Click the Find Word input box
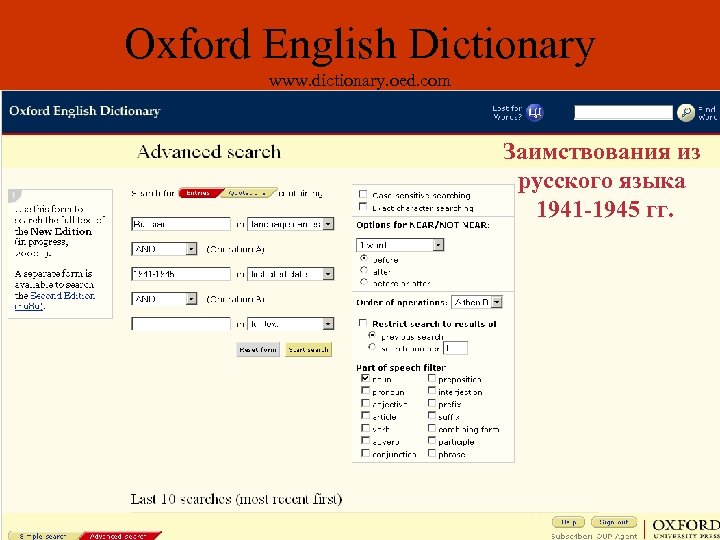Viewport: 720px width, 540px height. (x=623, y=112)
